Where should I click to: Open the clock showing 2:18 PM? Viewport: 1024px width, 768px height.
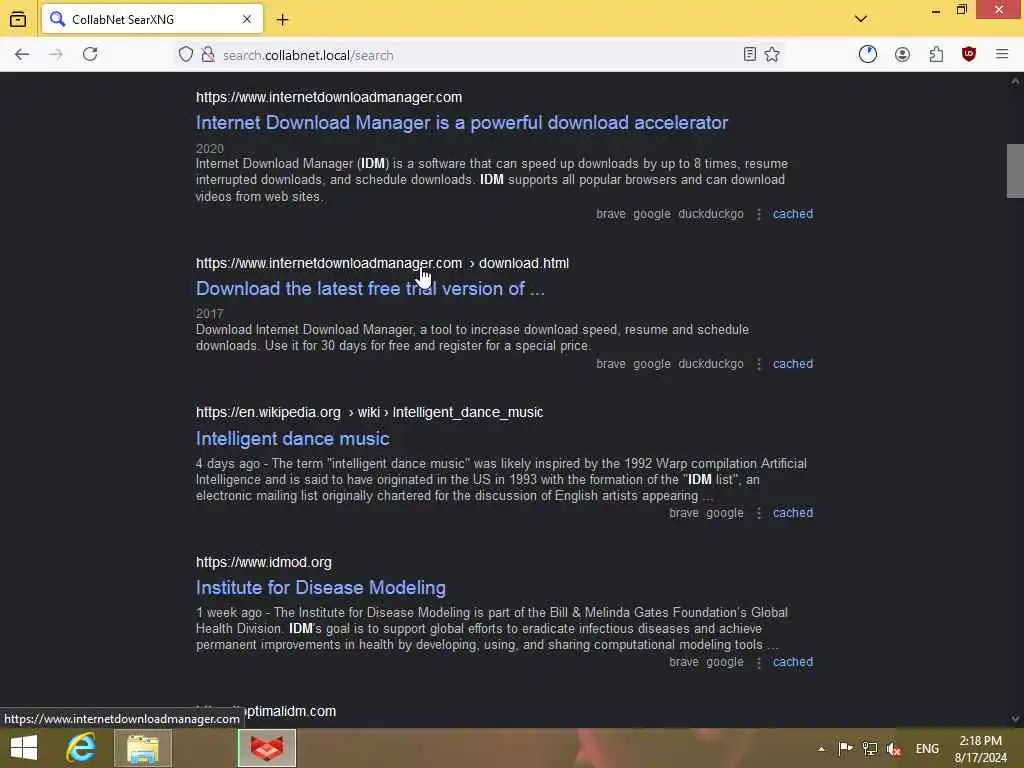pos(980,749)
